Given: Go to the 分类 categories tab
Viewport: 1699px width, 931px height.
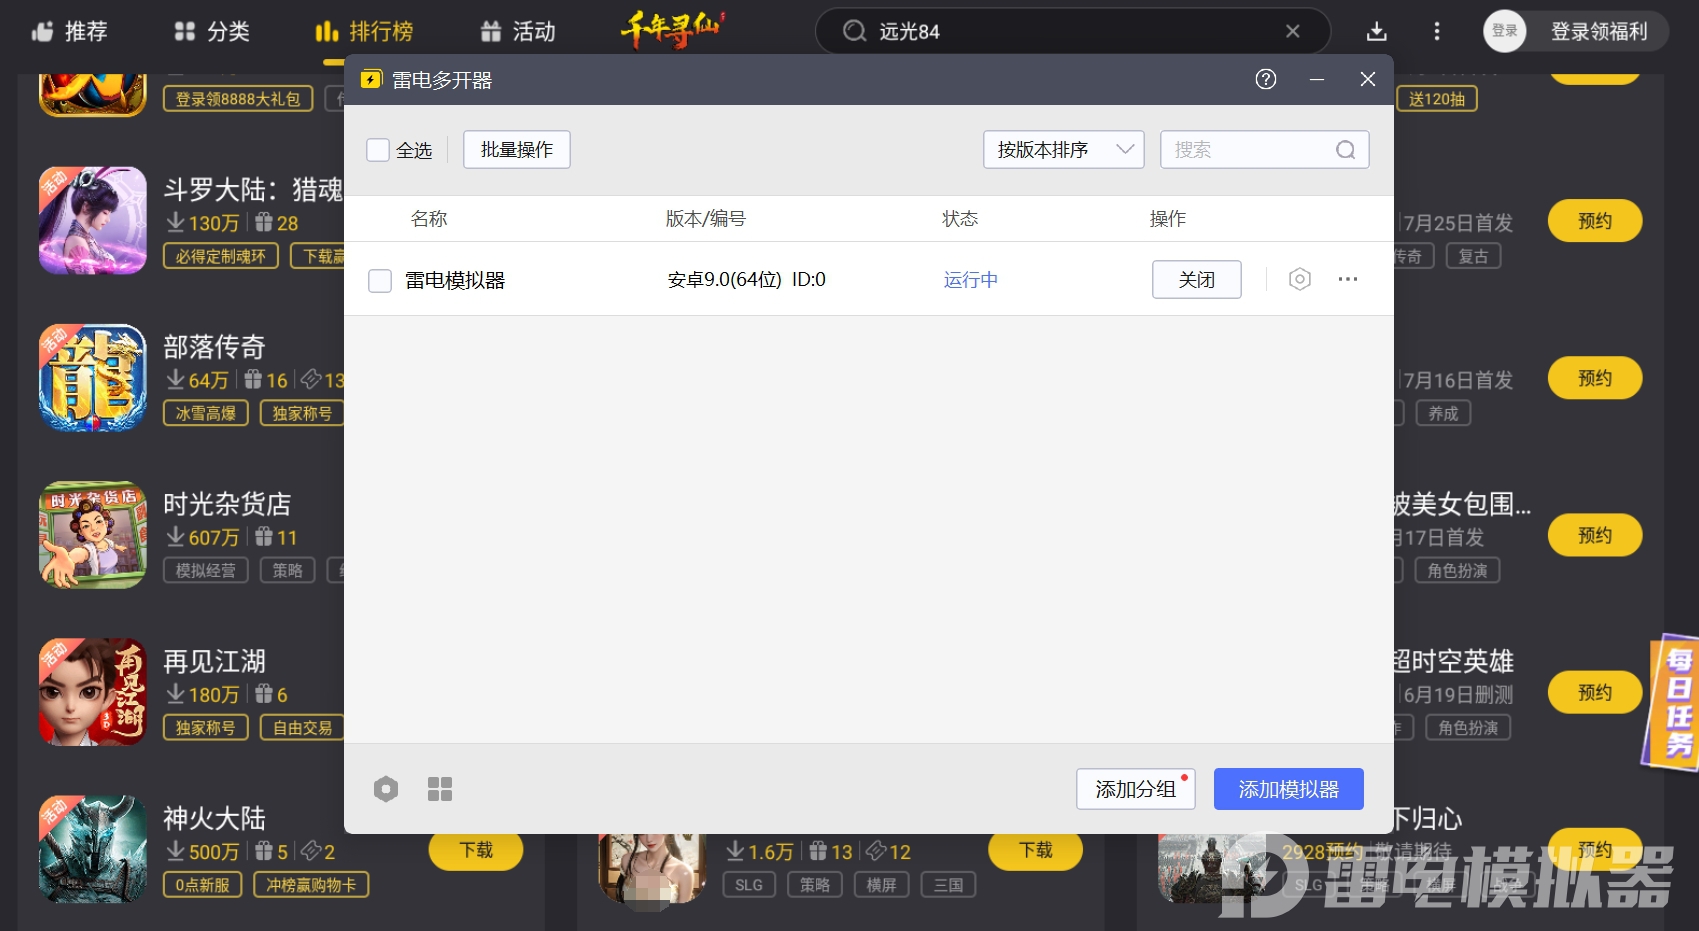Looking at the screenshot, I should click(211, 31).
